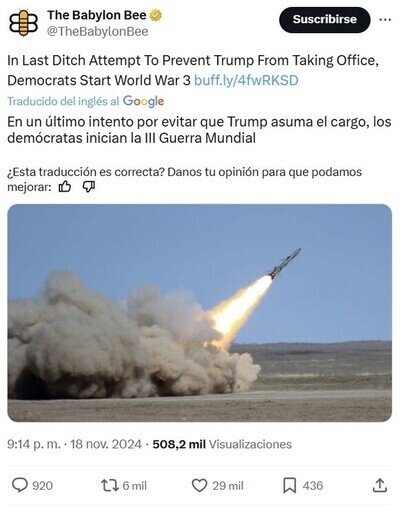Screen dimensions: 400x511
Task: Share the tweet with upload icon
Action: (380, 485)
